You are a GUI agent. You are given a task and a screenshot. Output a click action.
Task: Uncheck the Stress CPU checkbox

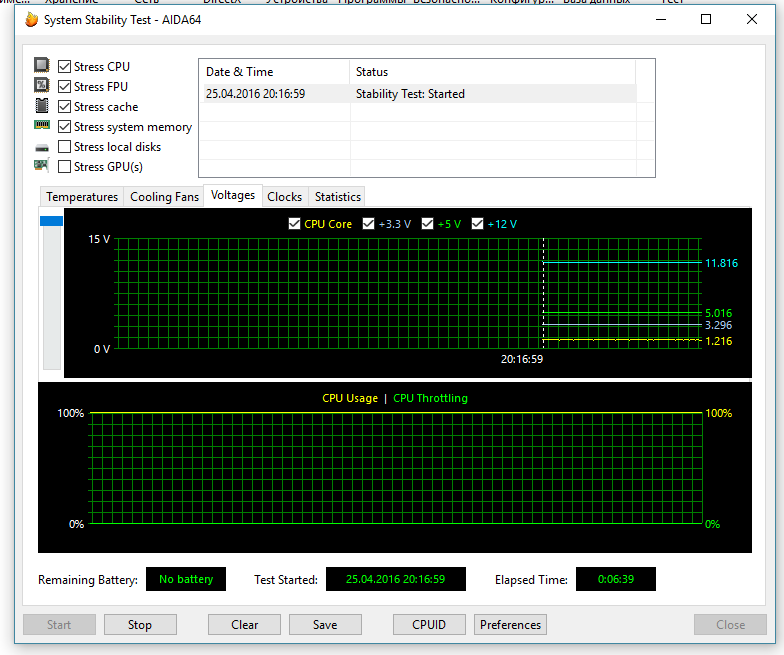click(x=64, y=66)
